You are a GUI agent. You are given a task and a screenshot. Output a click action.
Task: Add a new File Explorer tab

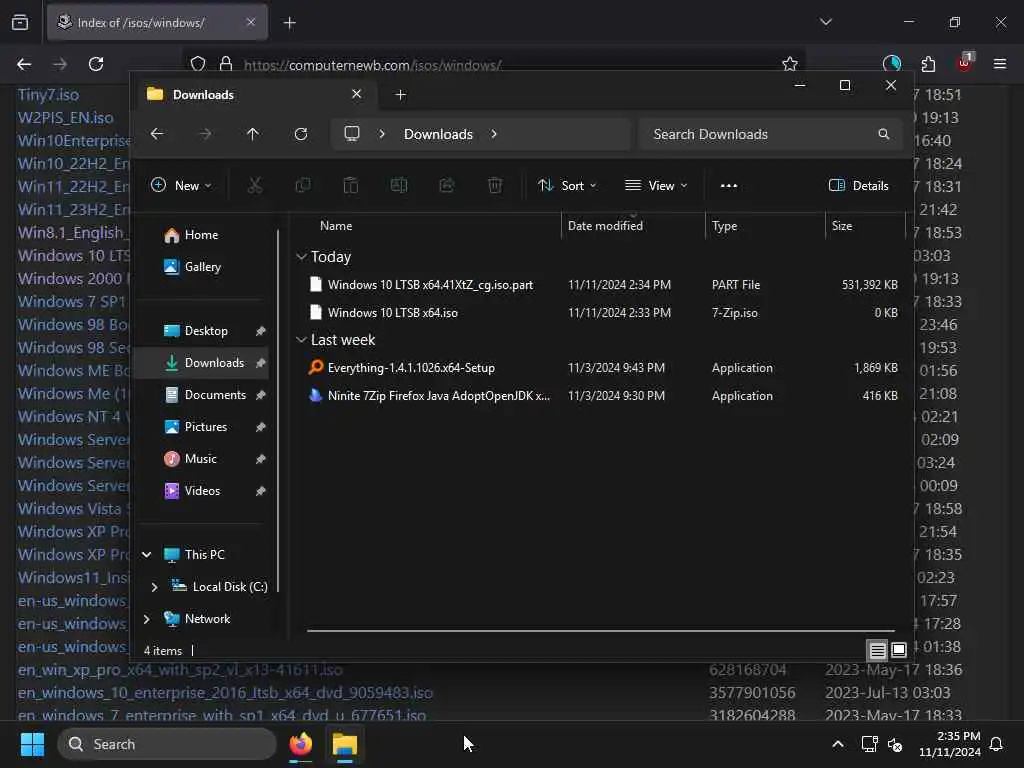[x=401, y=95]
